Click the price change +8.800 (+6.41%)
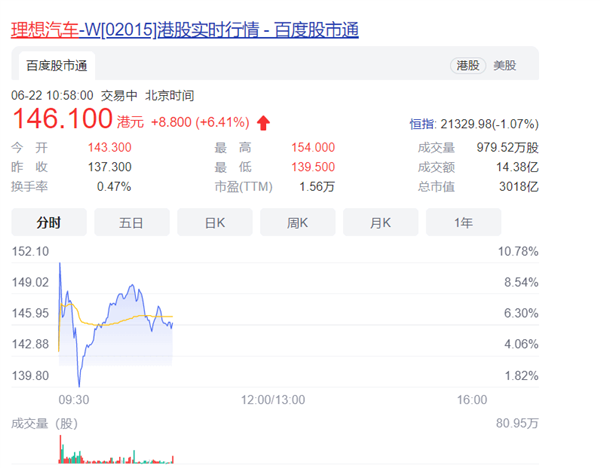Screen dimensions: 600x468 pos(200,122)
